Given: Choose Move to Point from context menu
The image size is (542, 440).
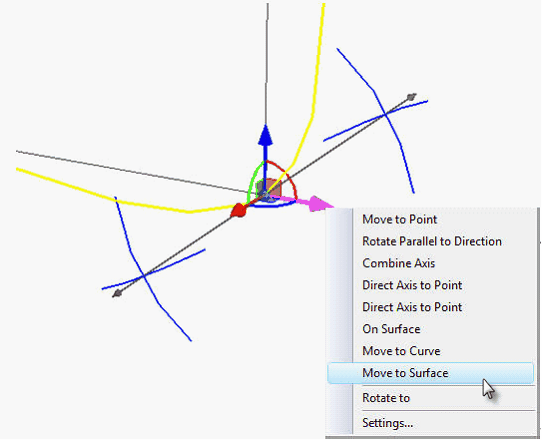Looking at the screenshot, I should 400,219.
